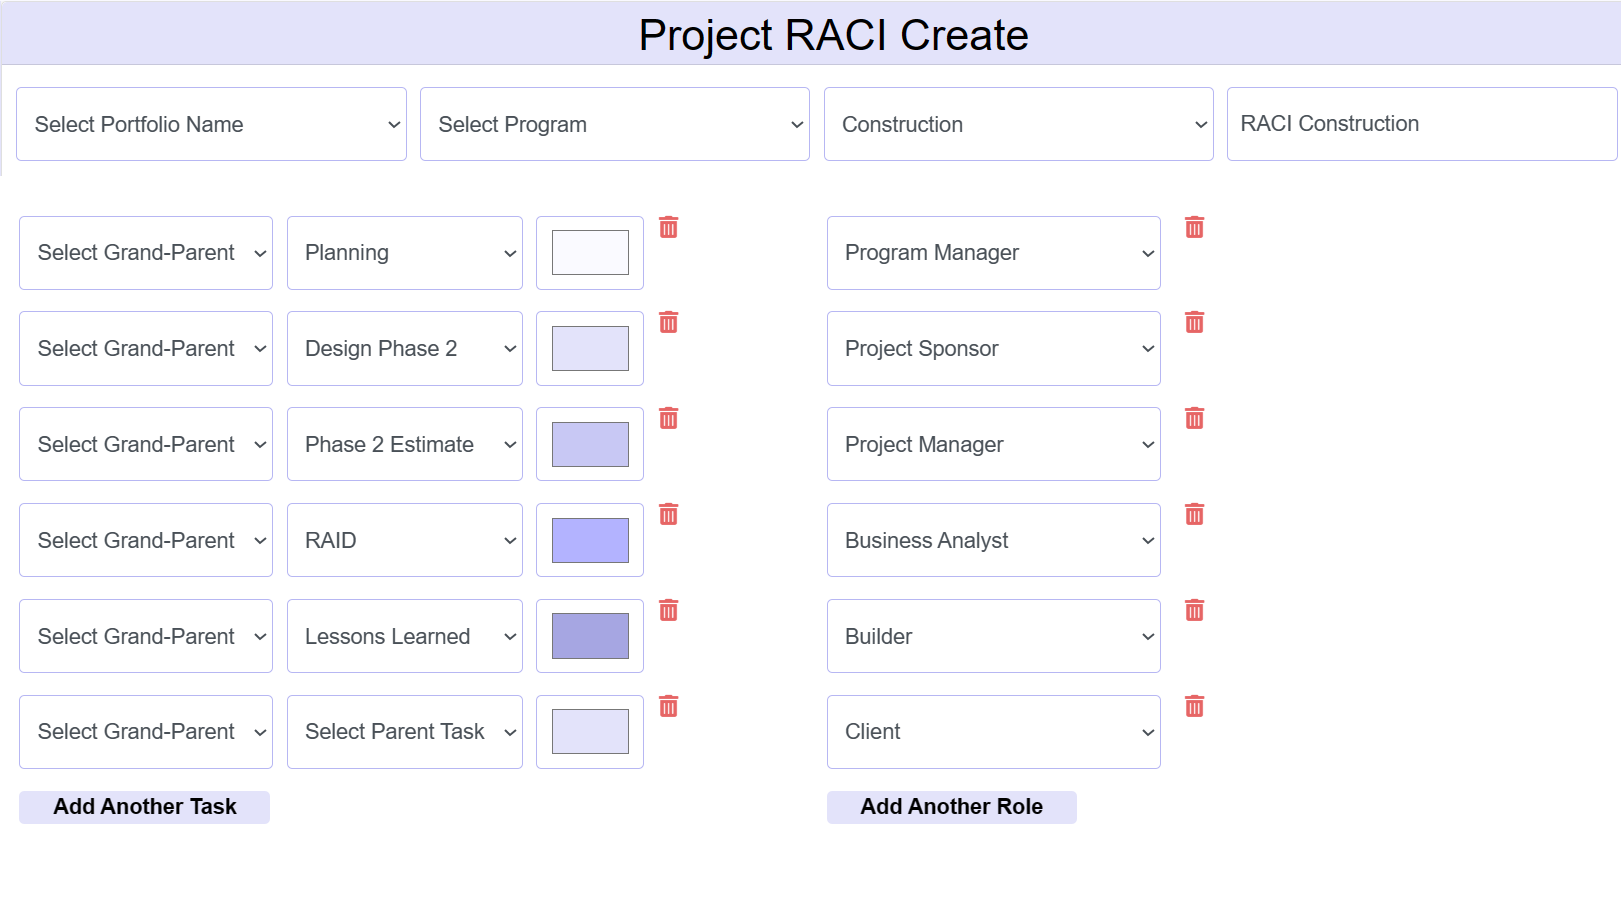Select the color swatch beside Lessons Learned

click(589, 636)
